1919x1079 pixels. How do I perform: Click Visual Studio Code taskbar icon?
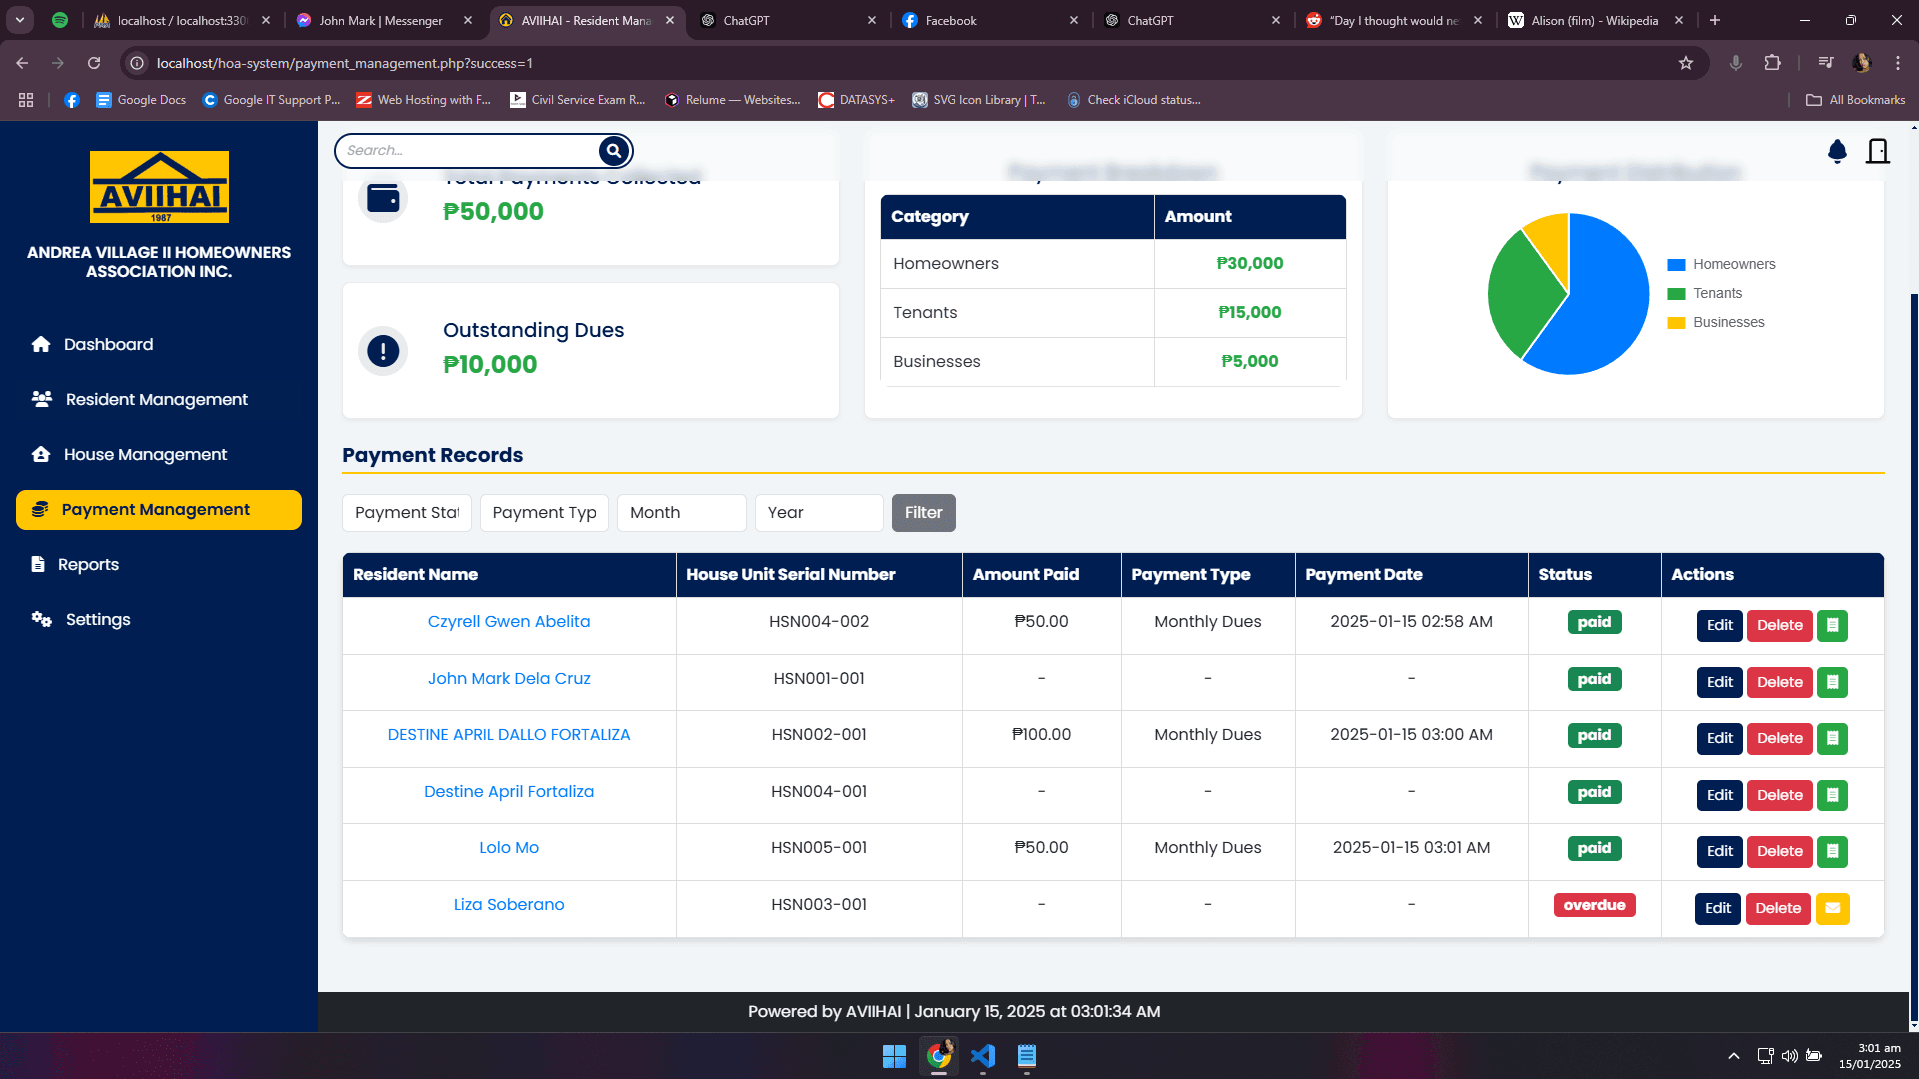(982, 1056)
